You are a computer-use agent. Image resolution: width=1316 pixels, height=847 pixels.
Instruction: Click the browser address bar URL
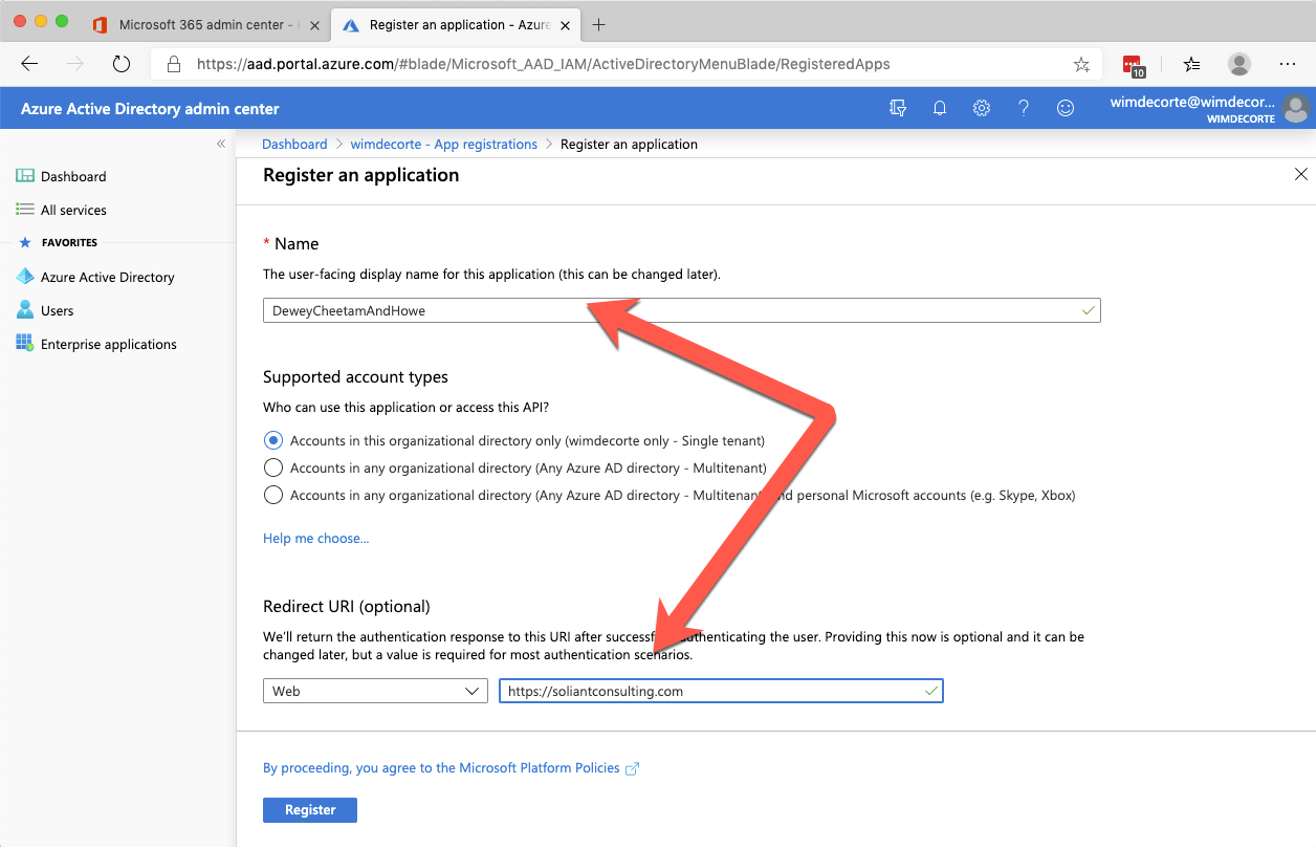tap(543, 64)
